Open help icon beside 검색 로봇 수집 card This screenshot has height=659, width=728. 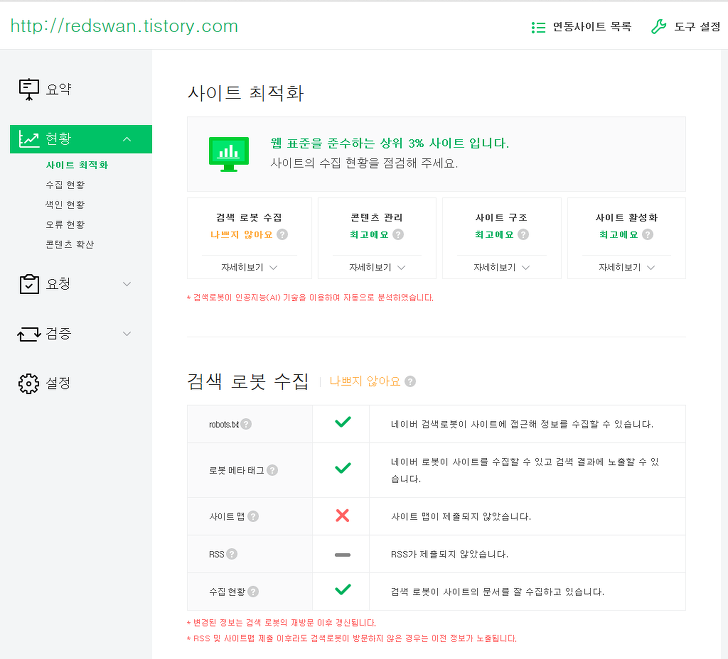tap(282, 235)
